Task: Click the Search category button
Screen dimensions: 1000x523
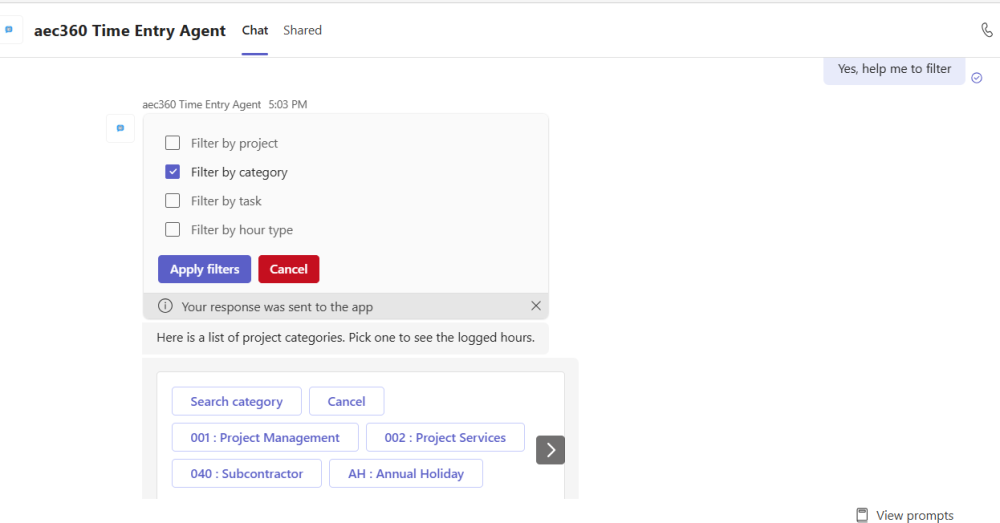Action: [x=236, y=401]
